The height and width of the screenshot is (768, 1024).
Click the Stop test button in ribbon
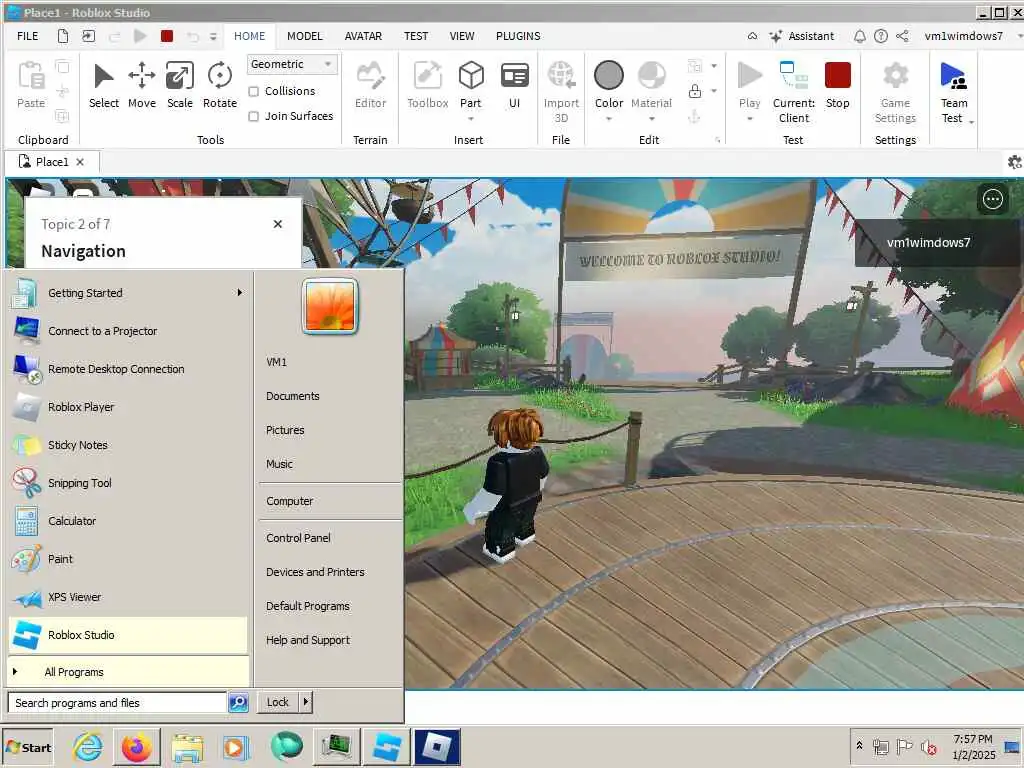click(837, 85)
